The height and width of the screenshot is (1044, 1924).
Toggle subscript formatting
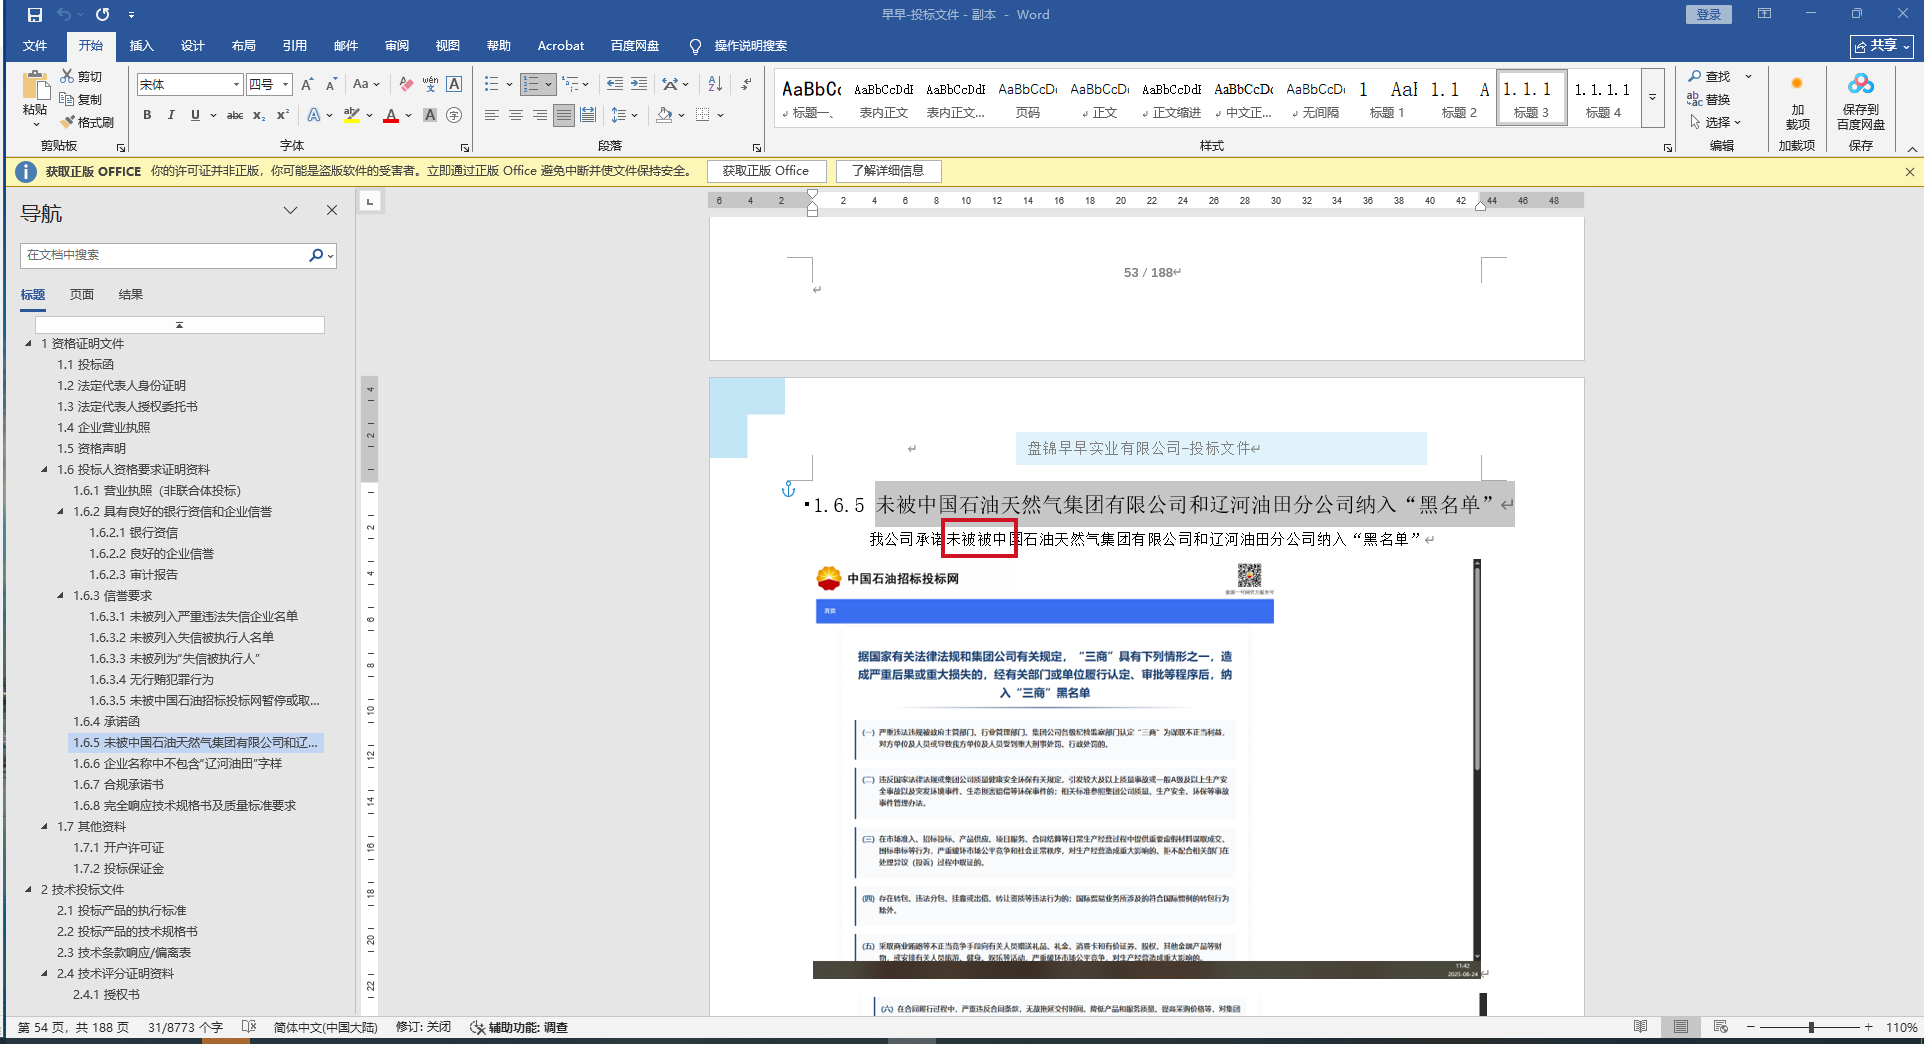pyautogui.click(x=259, y=115)
